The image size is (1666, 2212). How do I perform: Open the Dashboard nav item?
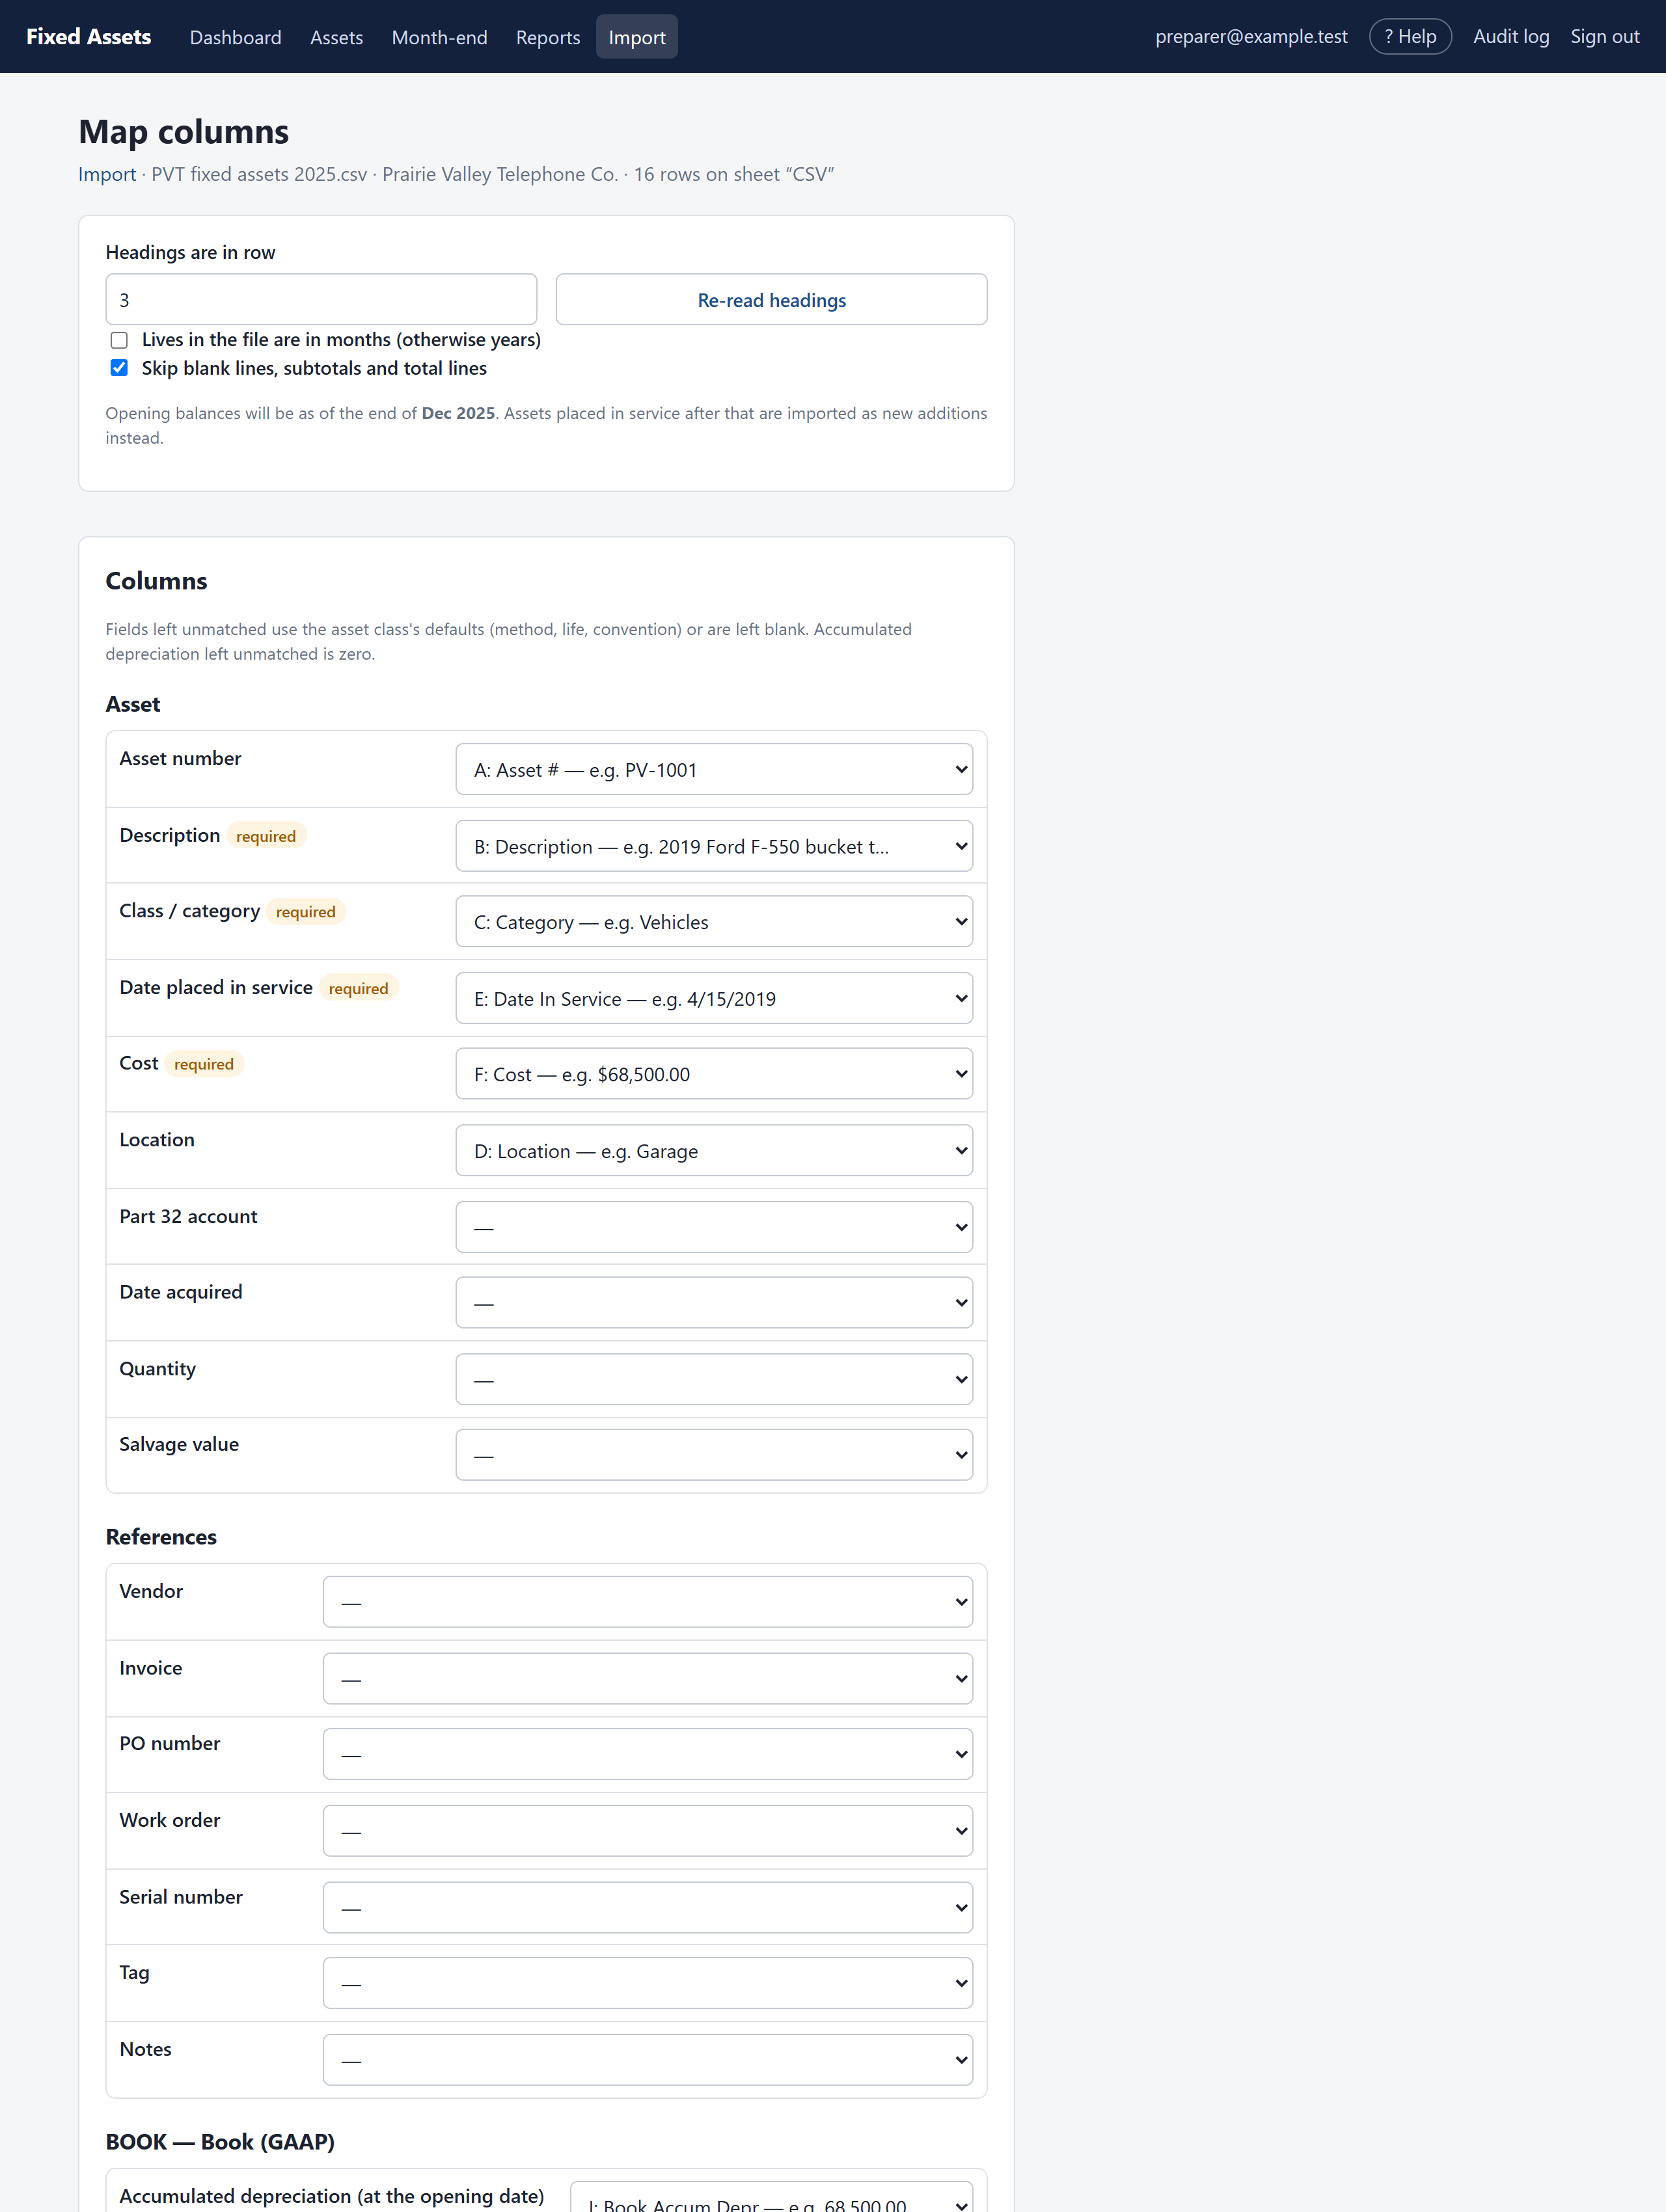click(235, 37)
